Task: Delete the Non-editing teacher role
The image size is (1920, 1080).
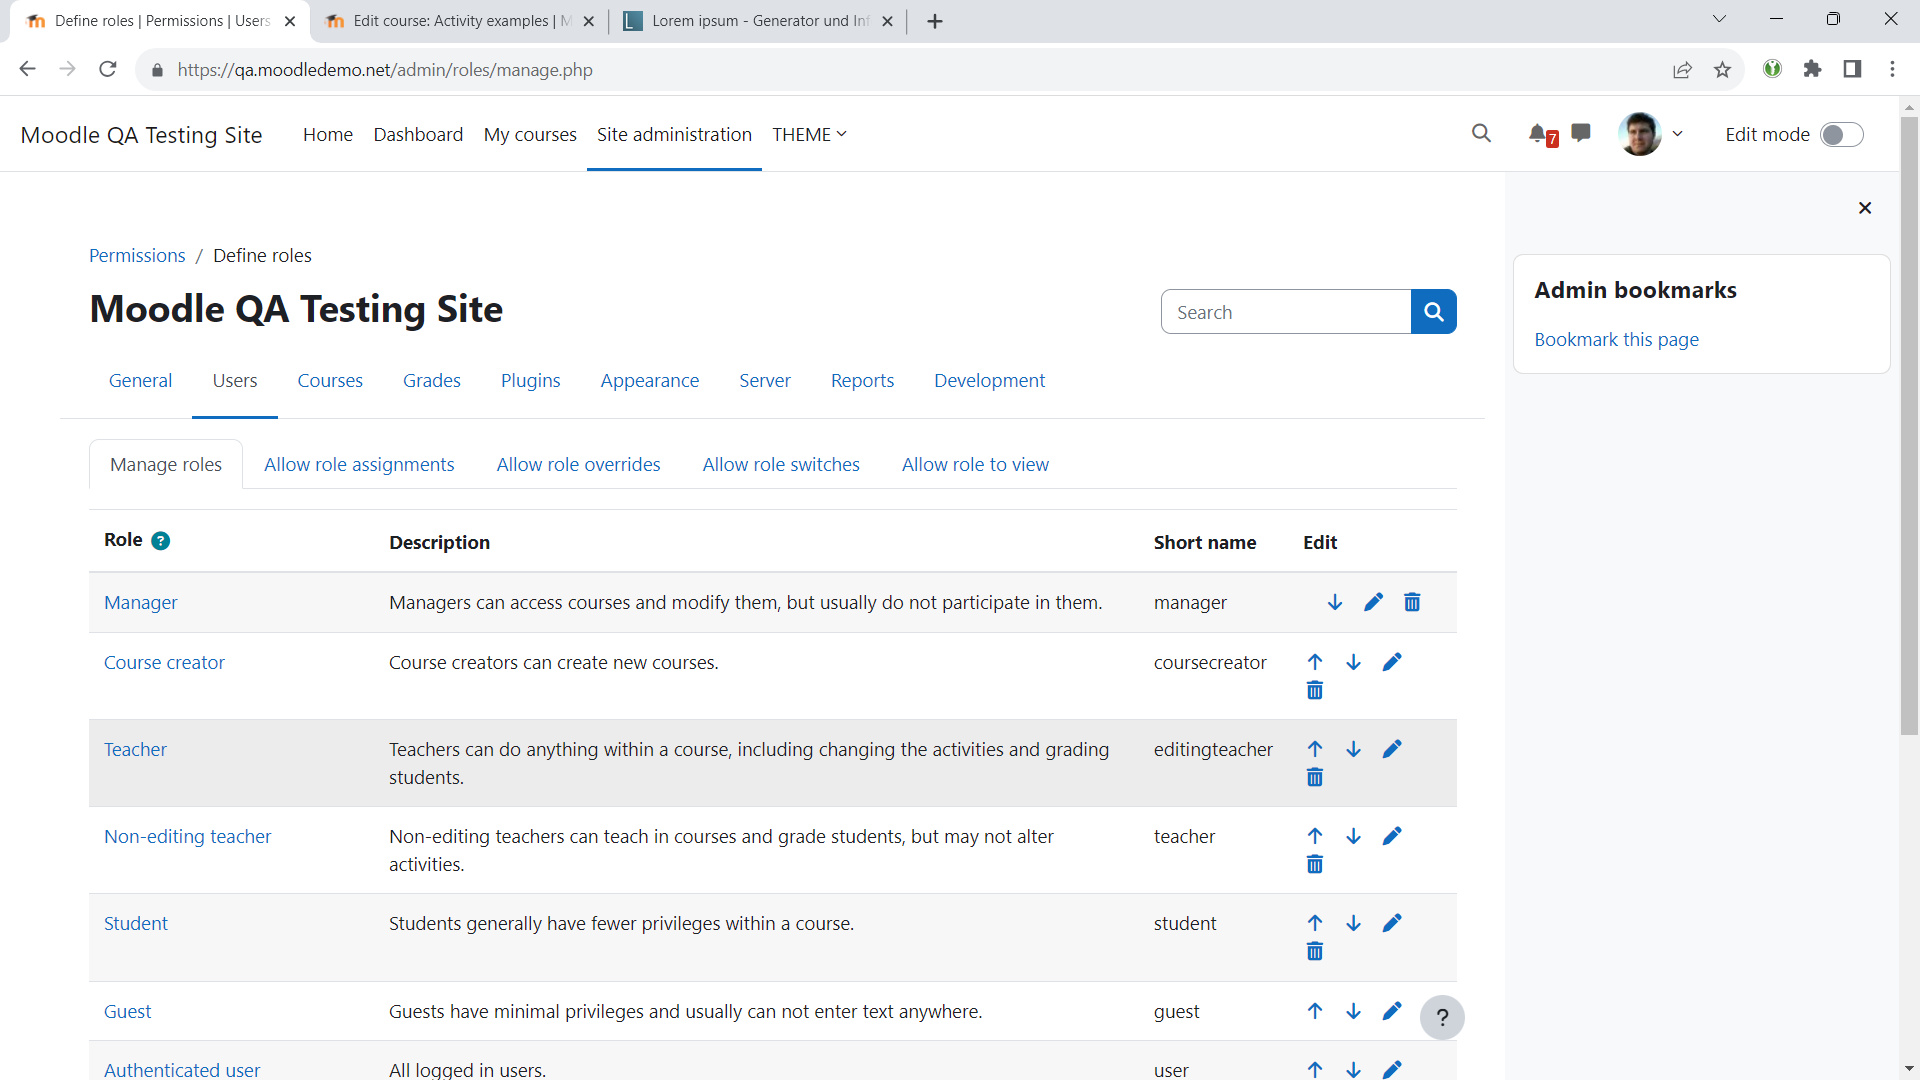Action: pos(1315,864)
